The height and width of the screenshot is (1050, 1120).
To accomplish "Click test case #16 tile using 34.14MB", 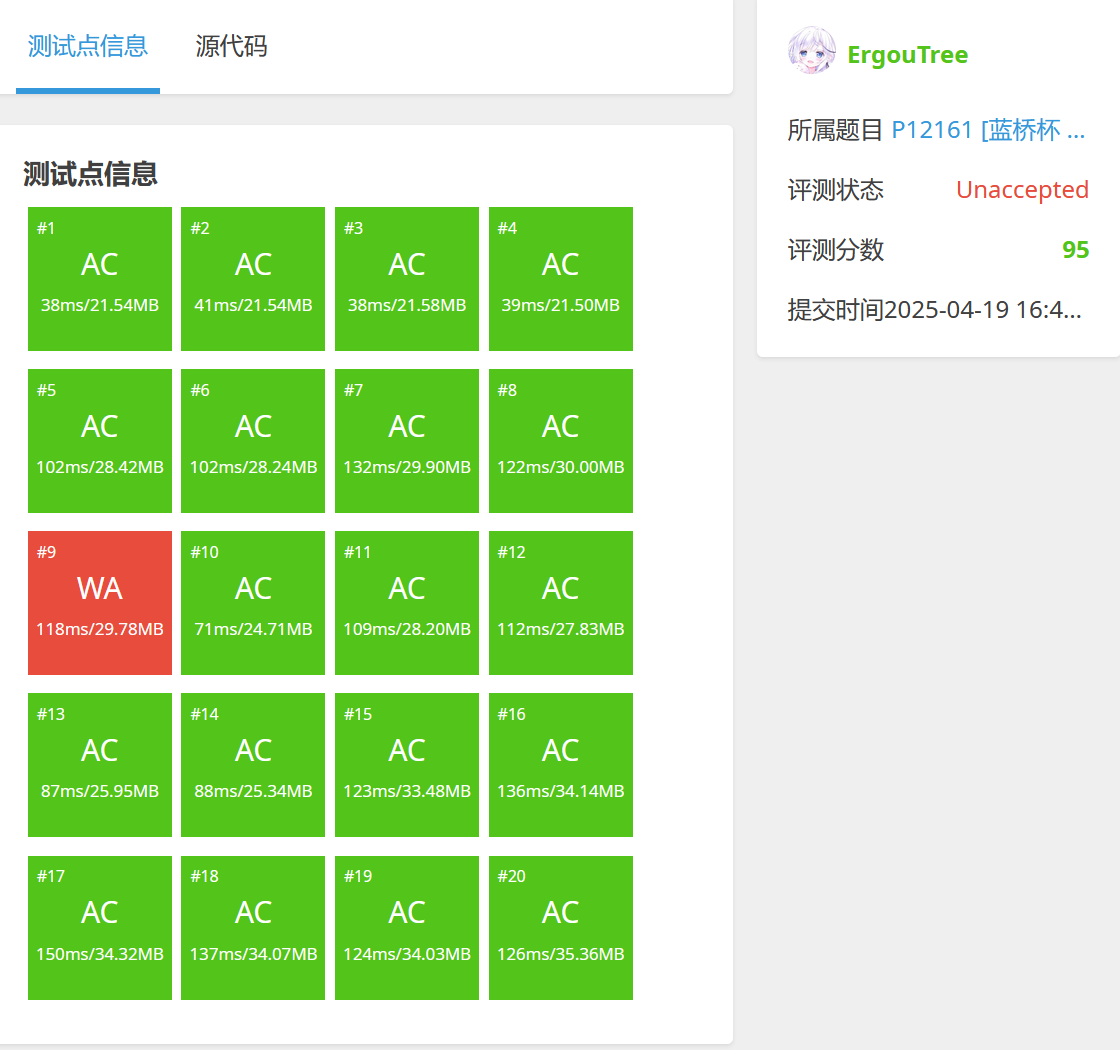I will (x=560, y=765).
